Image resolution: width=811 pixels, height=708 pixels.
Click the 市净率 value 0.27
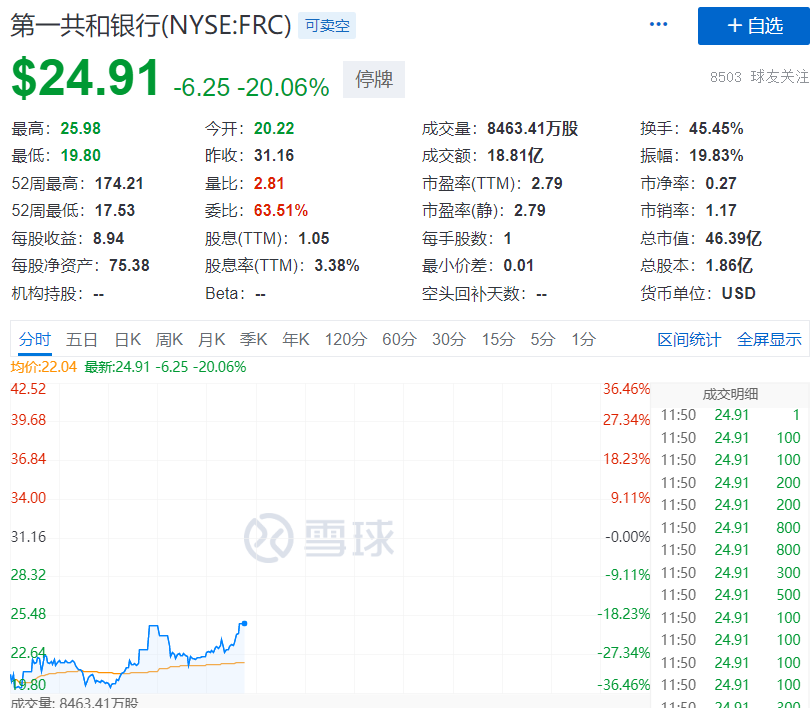pyautogui.click(x=720, y=183)
